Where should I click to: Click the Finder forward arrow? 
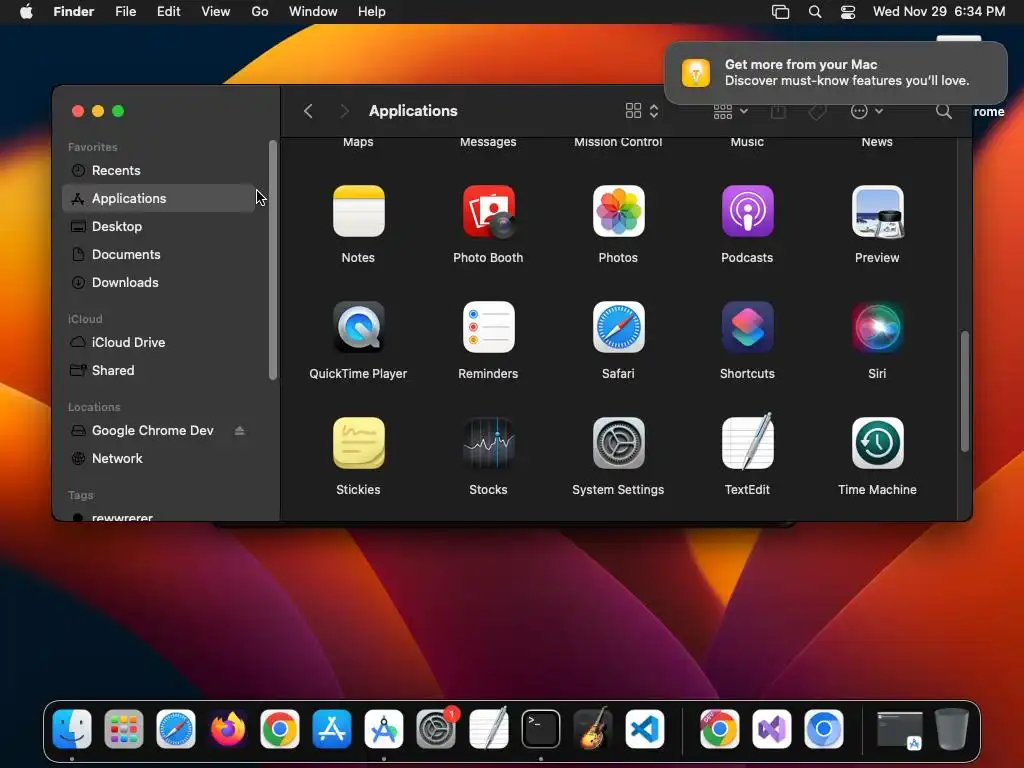pos(344,111)
